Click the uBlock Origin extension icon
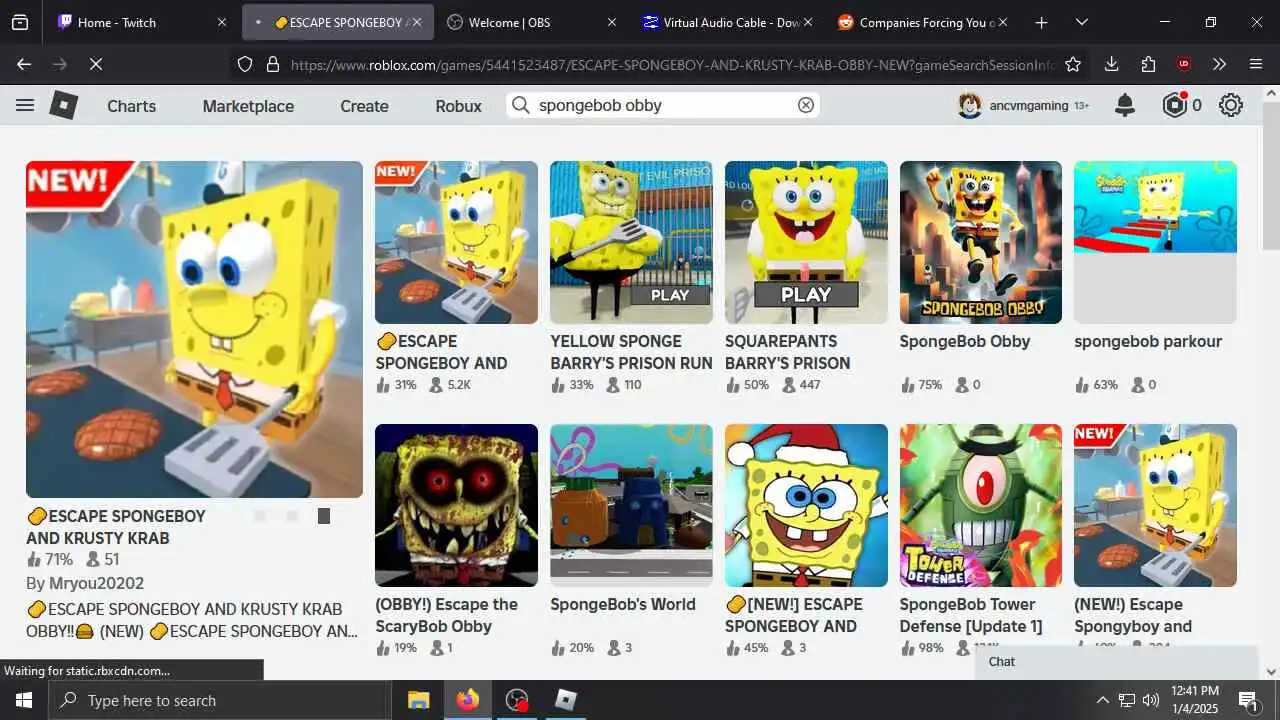 click(x=1184, y=64)
